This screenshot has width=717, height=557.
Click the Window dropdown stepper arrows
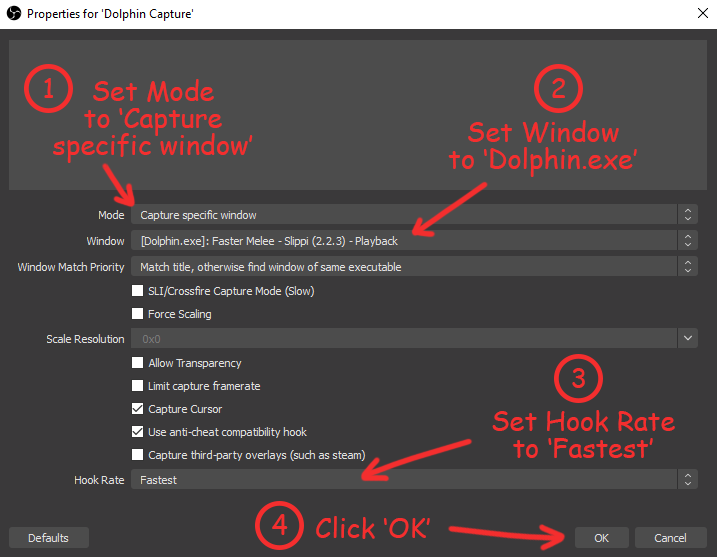688,241
